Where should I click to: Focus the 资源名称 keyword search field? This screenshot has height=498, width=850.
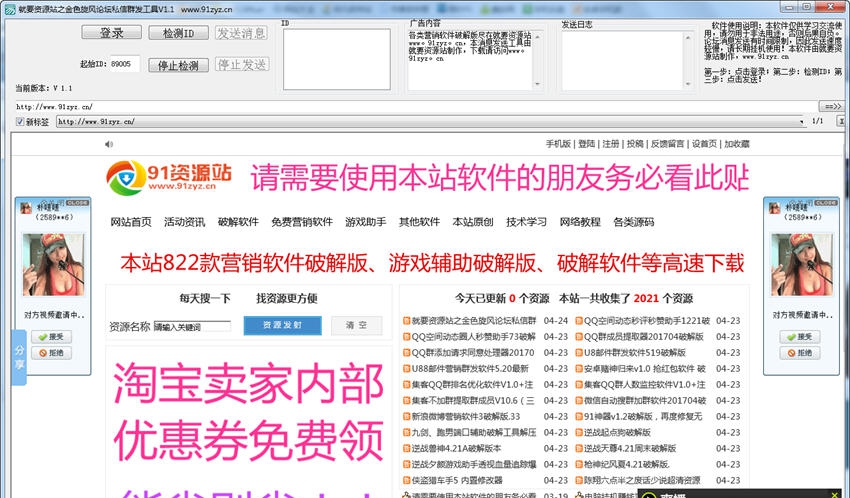(x=192, y=326)
